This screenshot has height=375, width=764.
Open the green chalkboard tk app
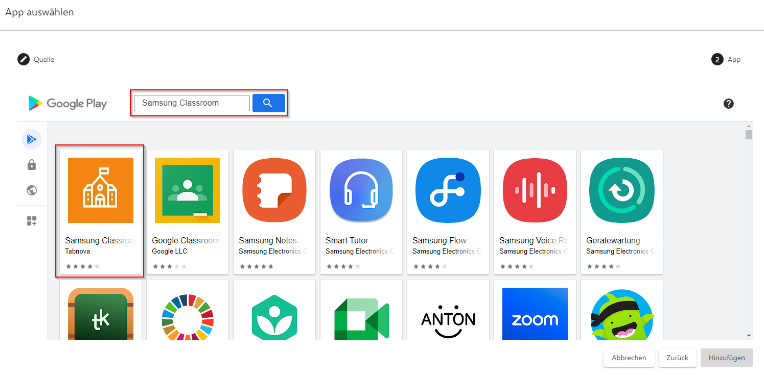click(100, 314)
